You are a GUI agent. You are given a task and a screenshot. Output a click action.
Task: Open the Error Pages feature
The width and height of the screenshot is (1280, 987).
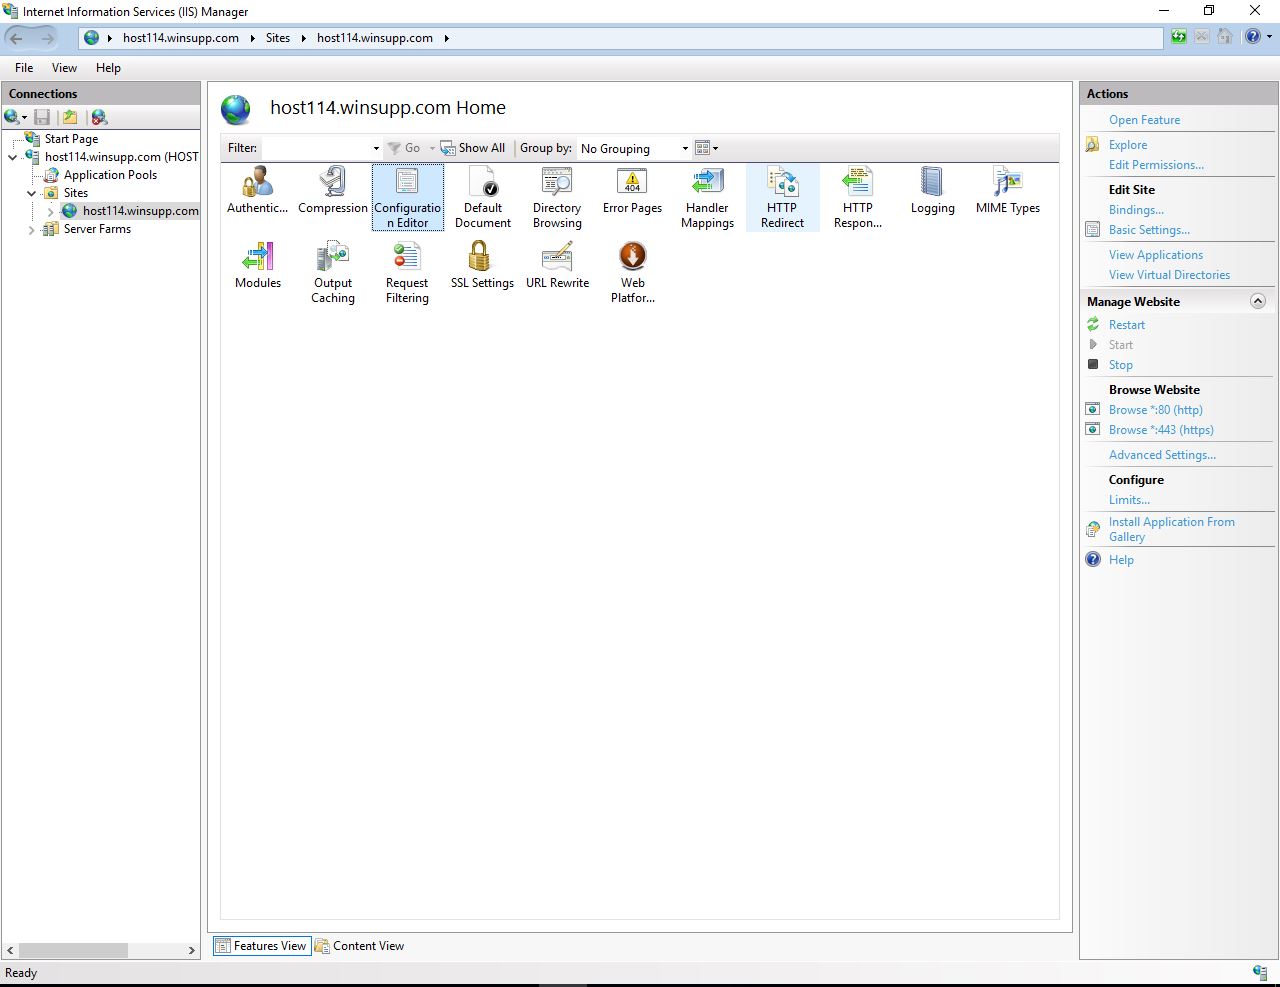[632, 190]
